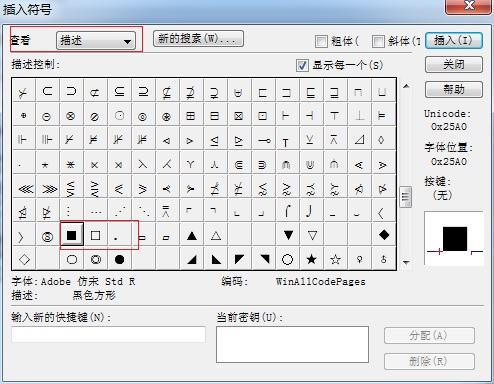Close the 插入符号 dialog with X

tap(469, 6)
